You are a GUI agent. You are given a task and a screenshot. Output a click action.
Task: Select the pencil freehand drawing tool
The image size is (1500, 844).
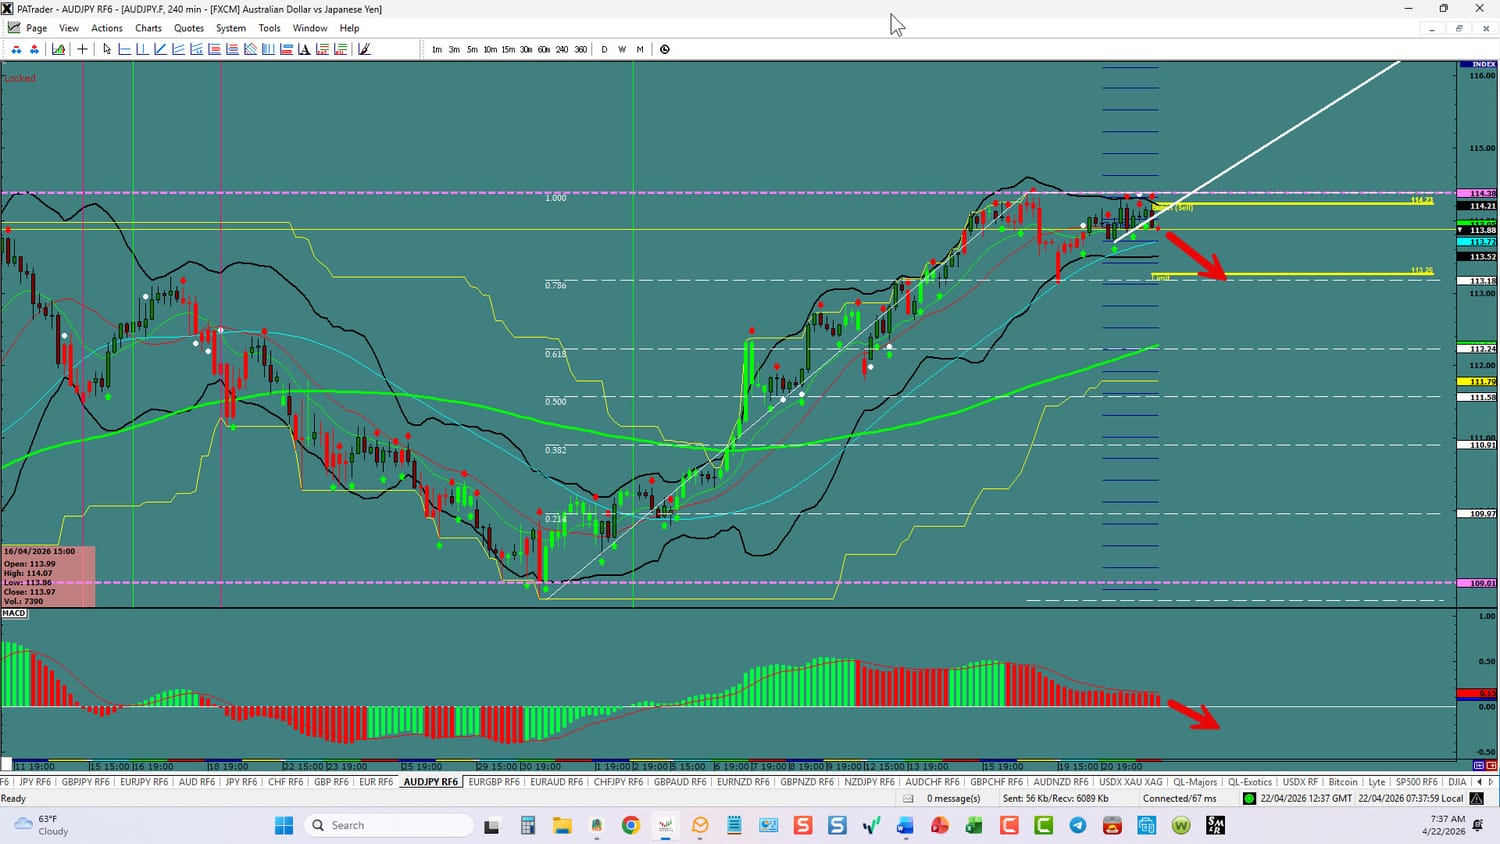click(x=364, y=49)
